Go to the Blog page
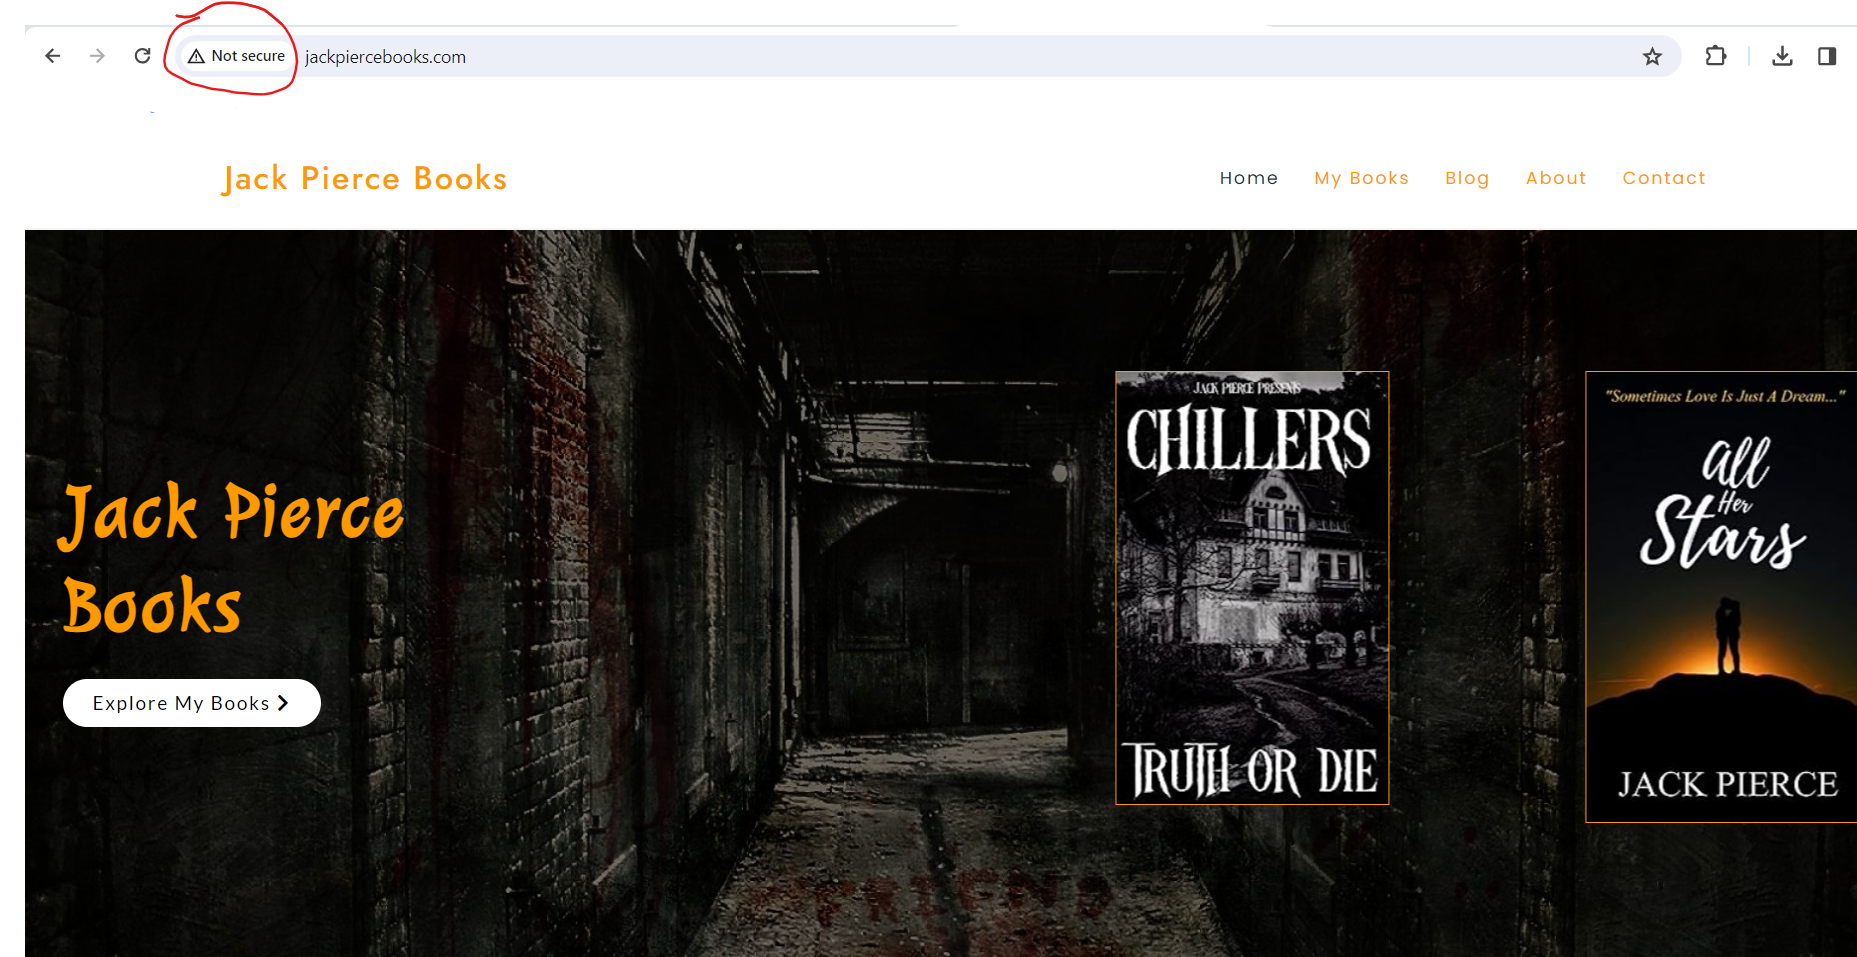This screenshot has width=1857, height=957. coord(1467,178)
